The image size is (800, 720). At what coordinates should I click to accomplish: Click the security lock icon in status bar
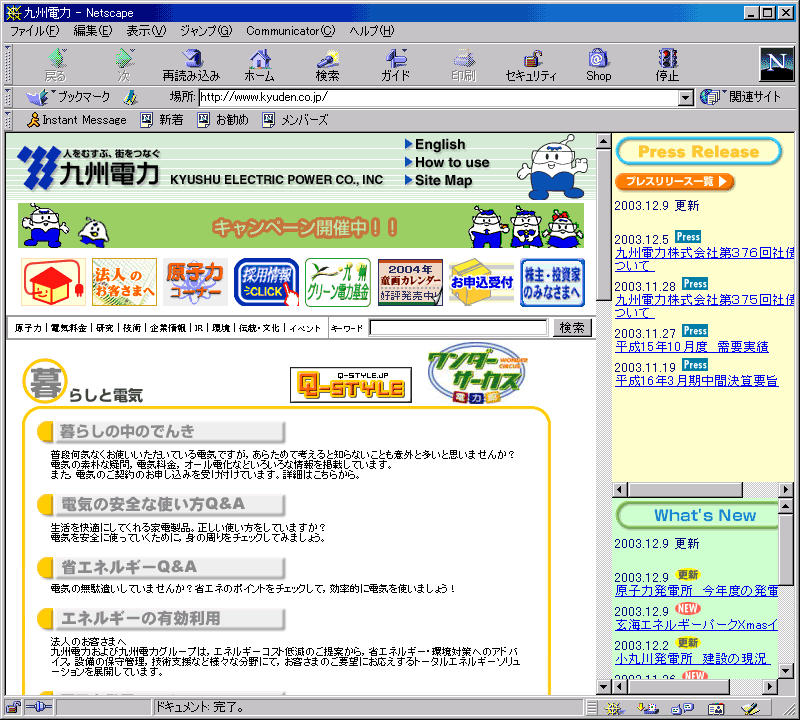click(x=13, y=707)
